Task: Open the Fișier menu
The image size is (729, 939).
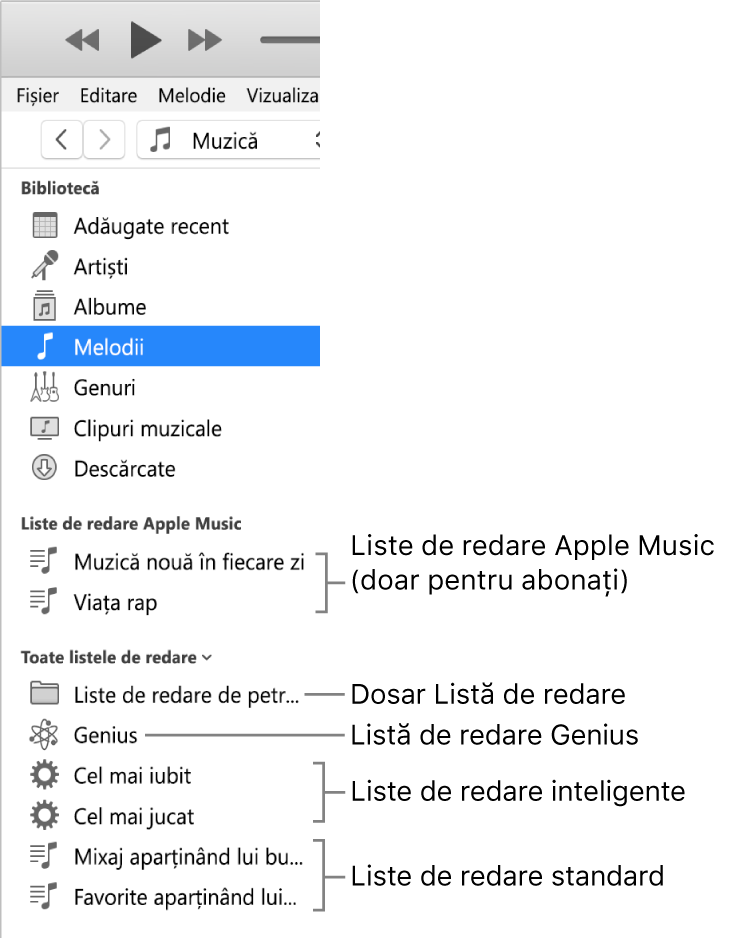Action: tap(37, 96)
